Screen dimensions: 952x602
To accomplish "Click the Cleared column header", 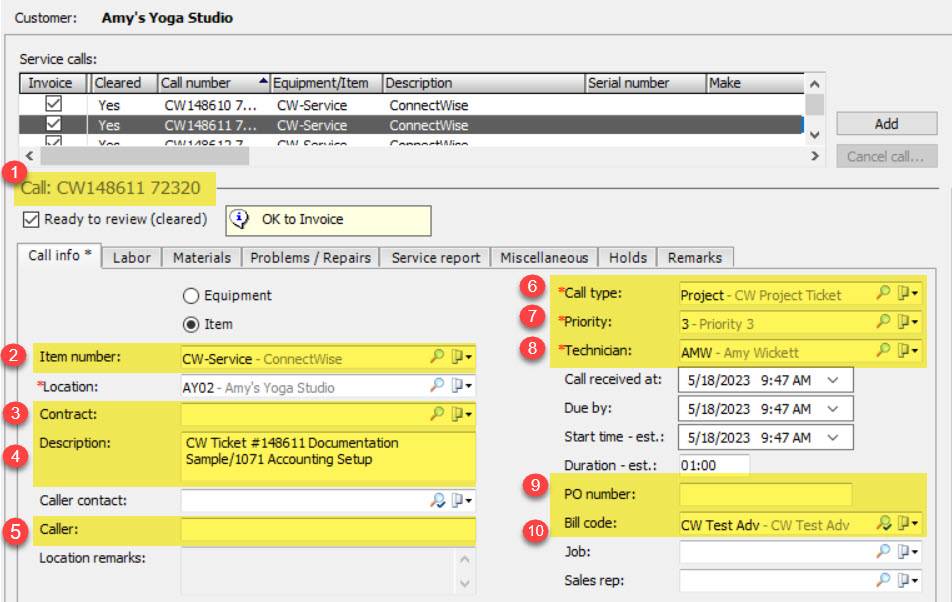I will [x=123, y=83].
